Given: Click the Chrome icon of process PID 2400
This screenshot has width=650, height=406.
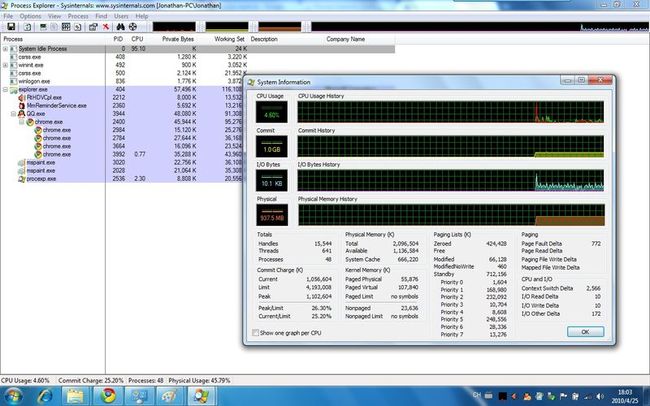Looking at the screenshot, I should point(30,122).
